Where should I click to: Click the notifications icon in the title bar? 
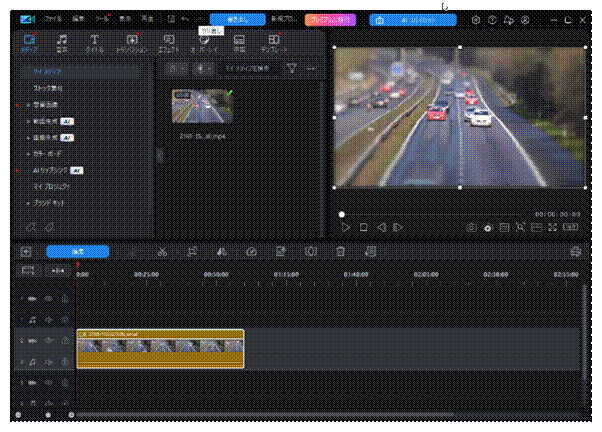[509, 20]
